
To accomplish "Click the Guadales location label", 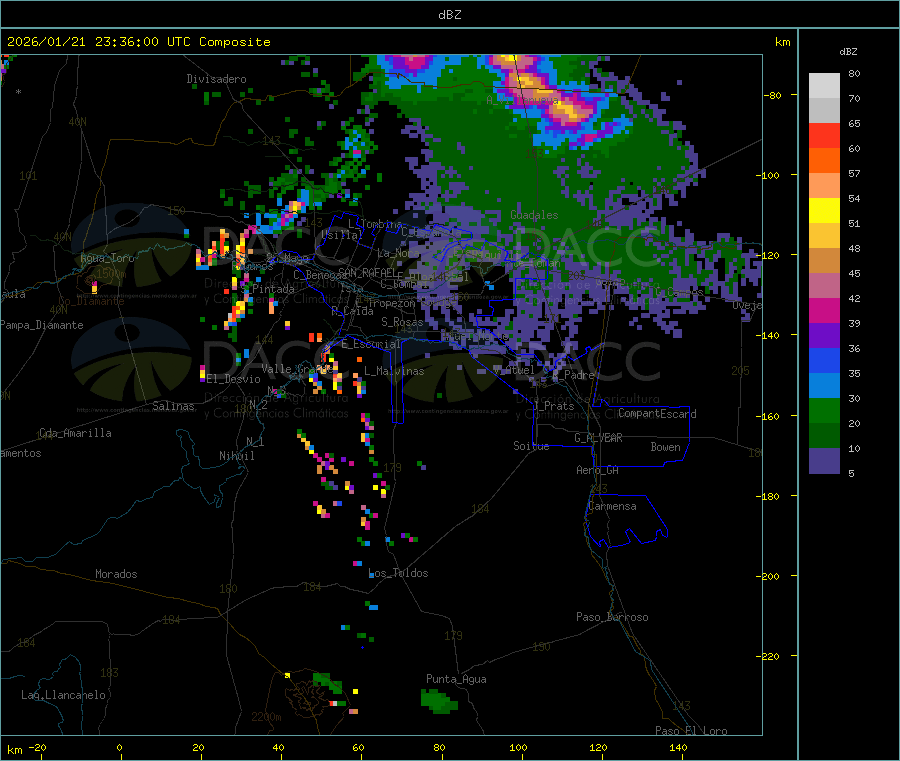I will click(x=534, y=215).
